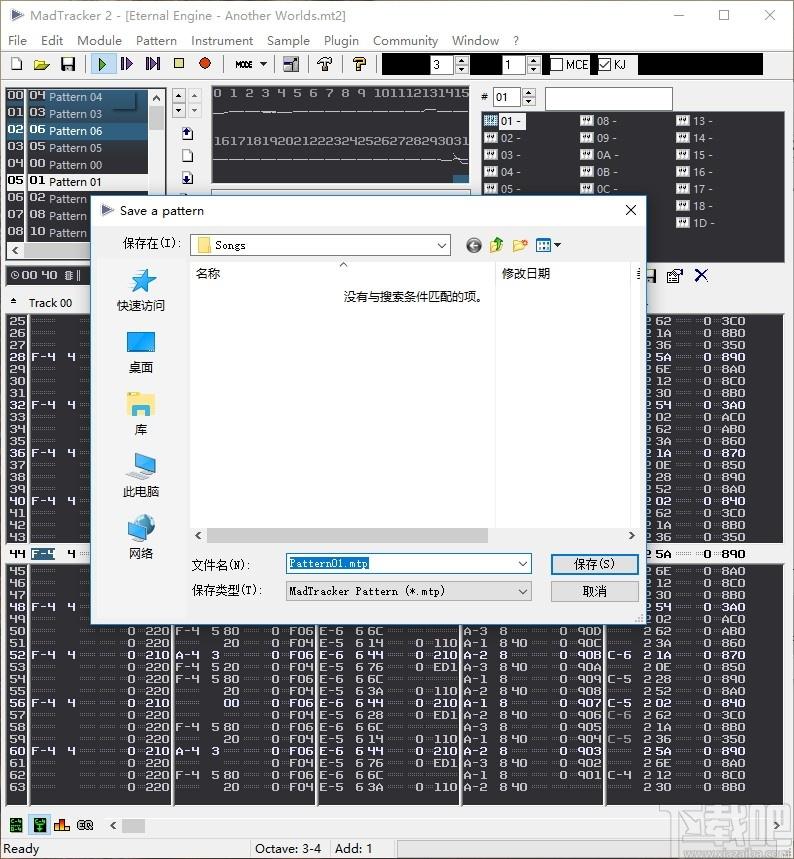Screen dimensions: 794x859
Task: Click the white hammer tool icon
Action: pos(325,64)
